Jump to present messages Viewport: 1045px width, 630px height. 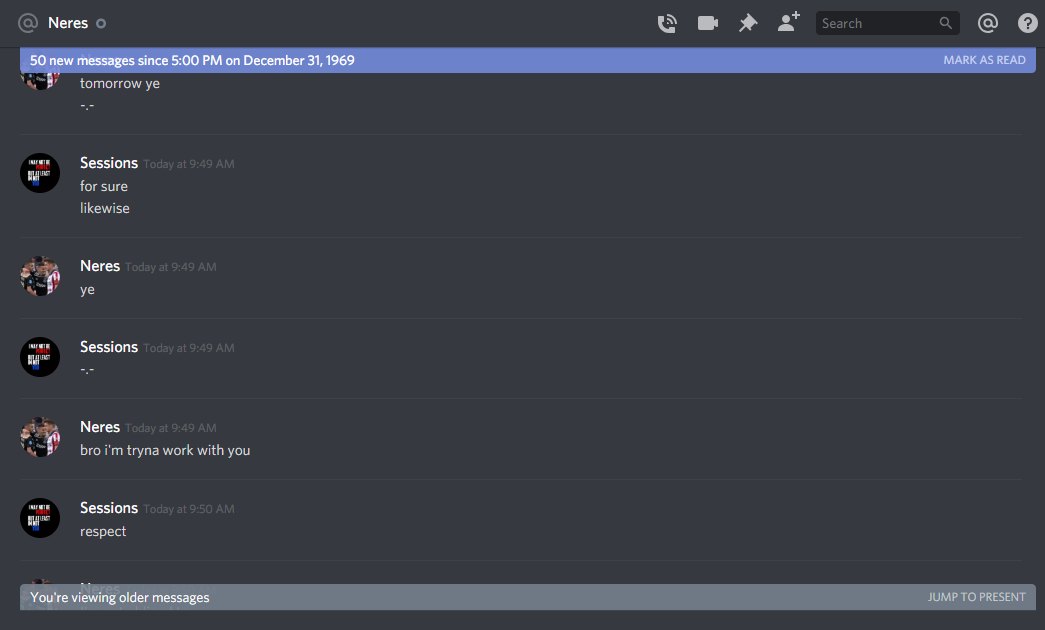coord(976,597)
